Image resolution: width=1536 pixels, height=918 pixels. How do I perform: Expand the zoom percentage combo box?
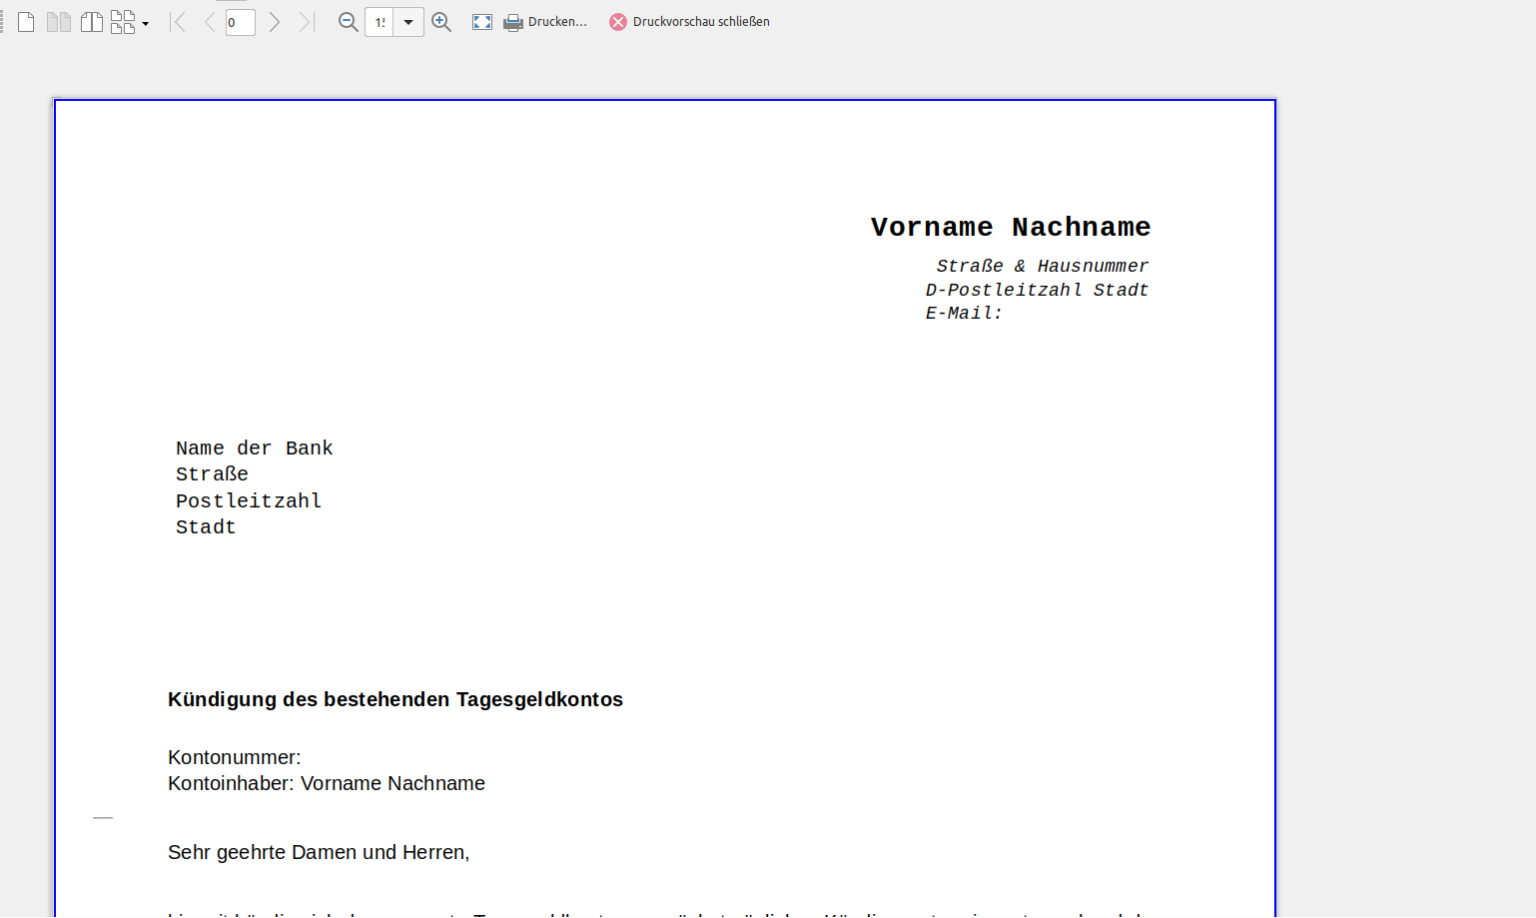[x=407, y=21]
